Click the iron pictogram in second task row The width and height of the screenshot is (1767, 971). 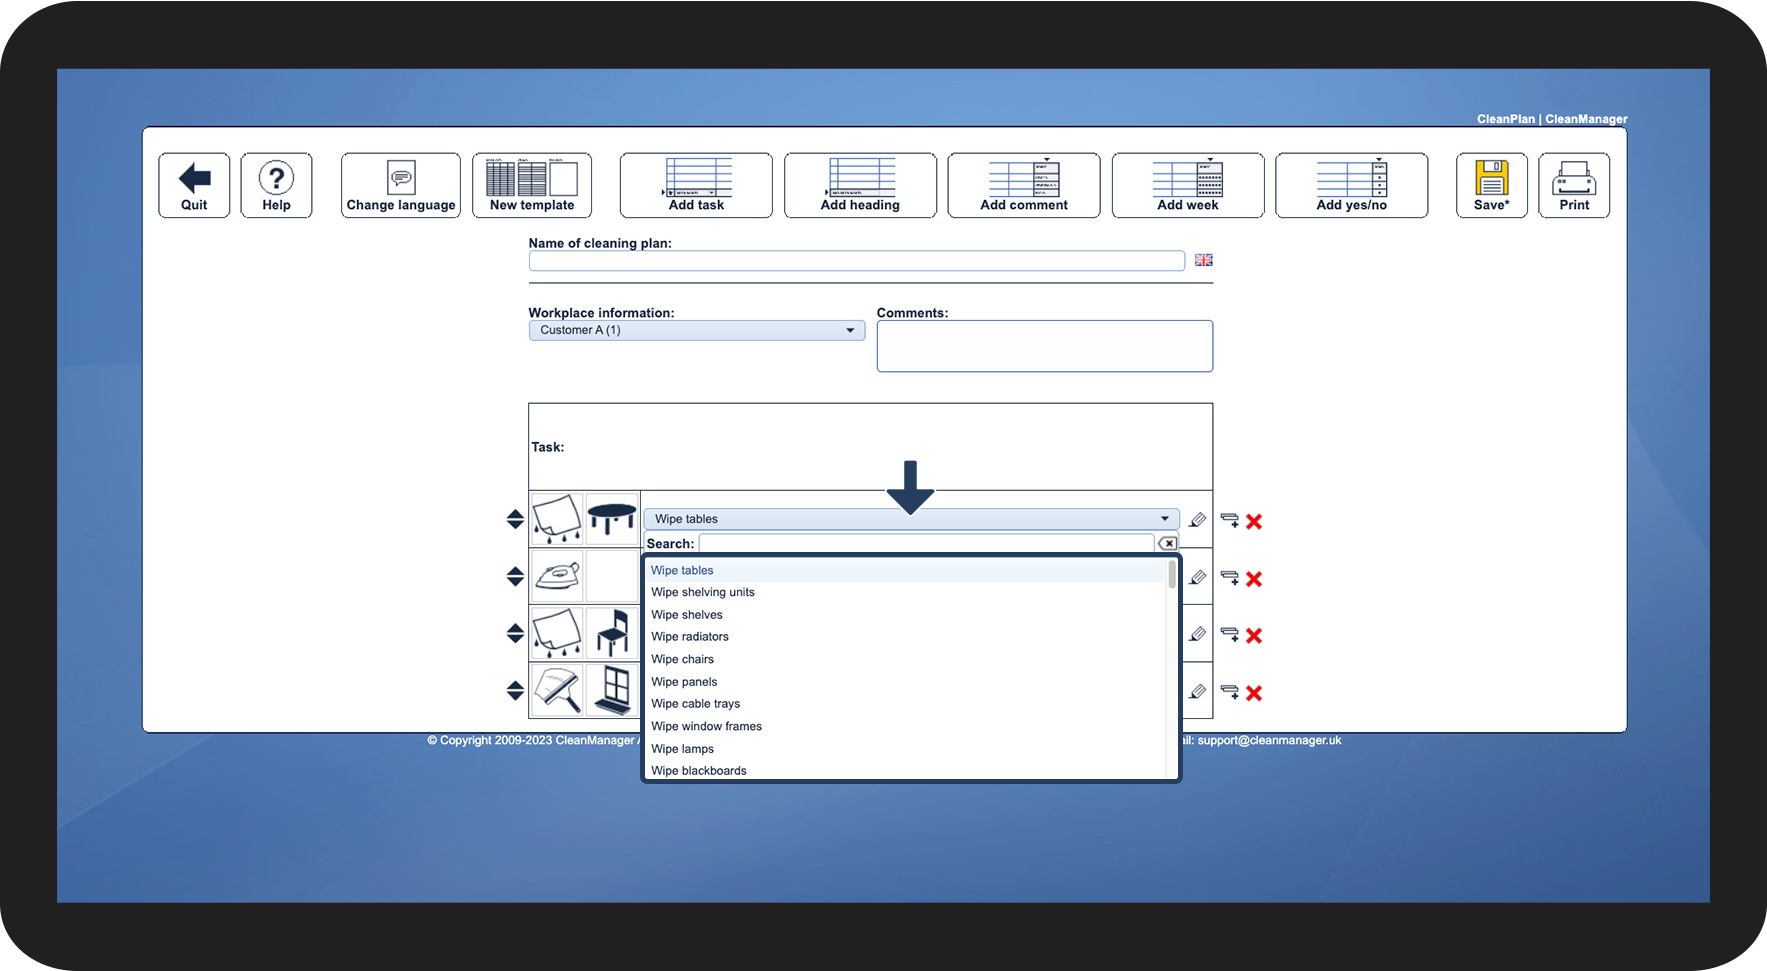tap(557, 576)
